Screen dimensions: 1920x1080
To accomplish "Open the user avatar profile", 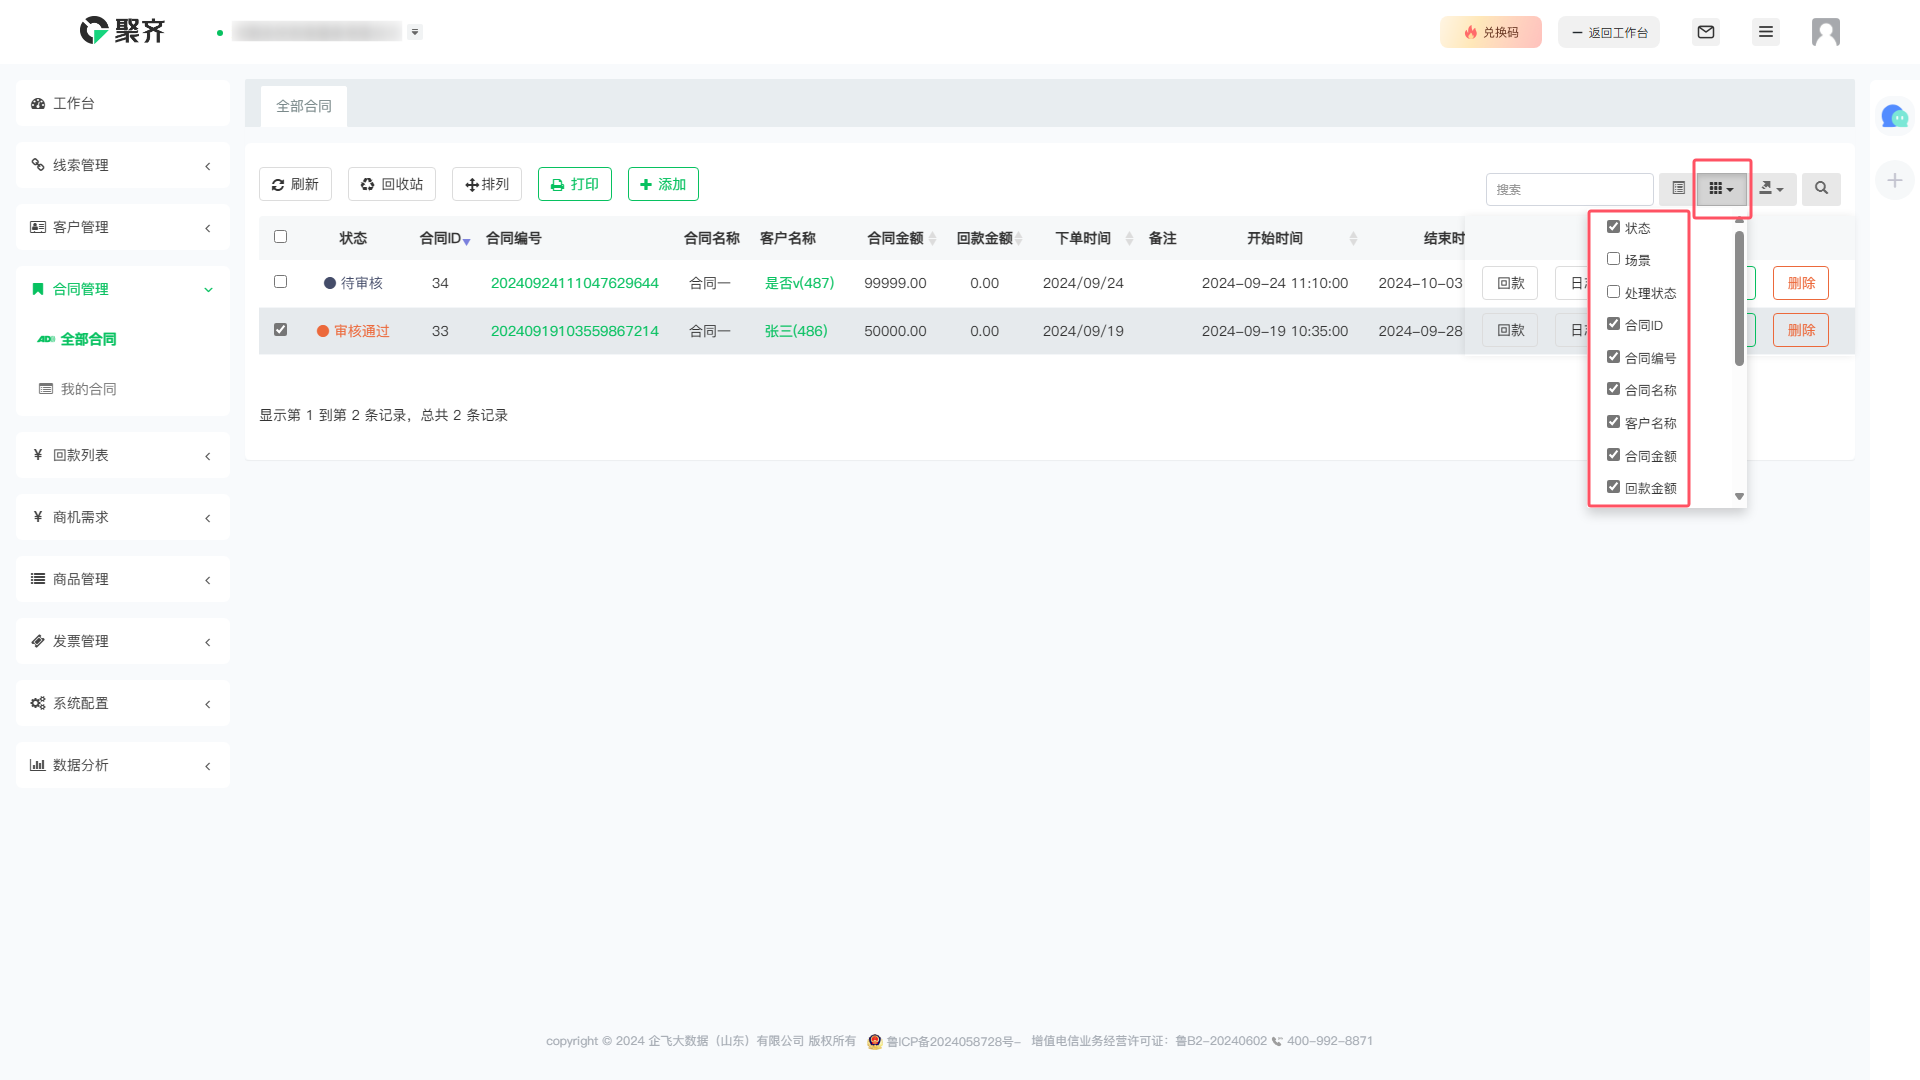I will [x=1826, y=32].
